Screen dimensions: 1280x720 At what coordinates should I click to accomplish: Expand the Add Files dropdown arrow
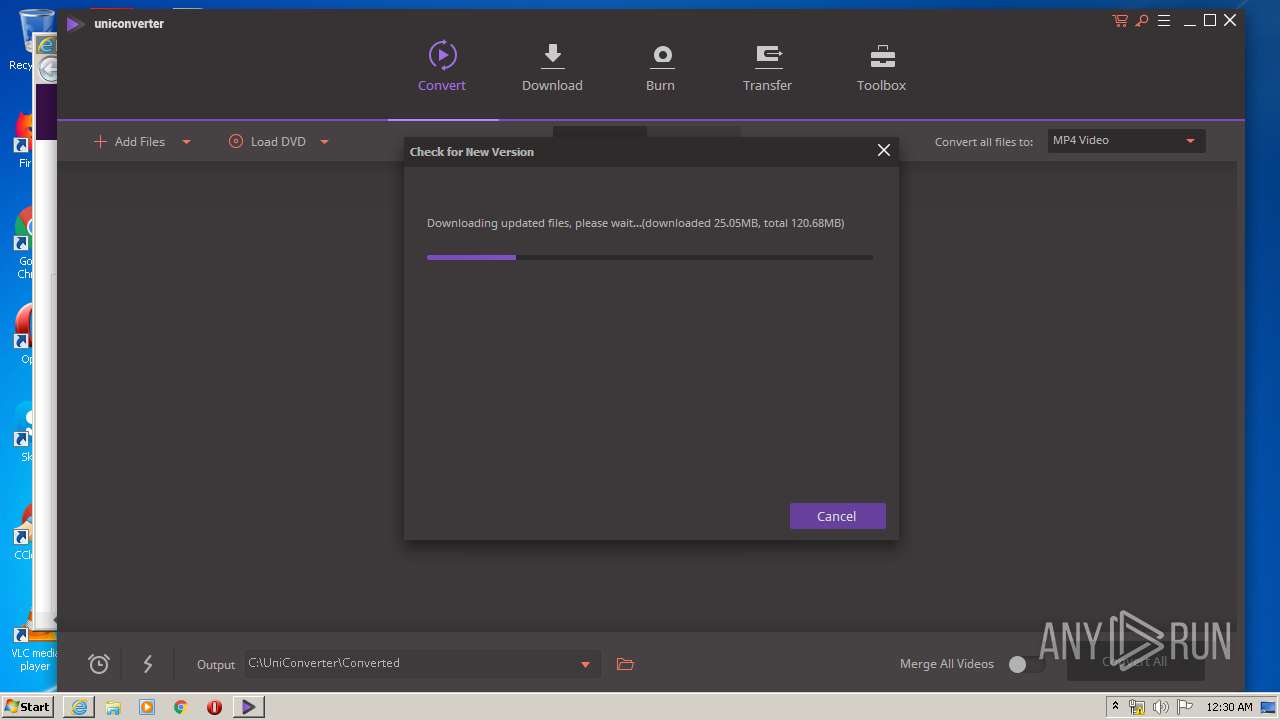point(186,142)
